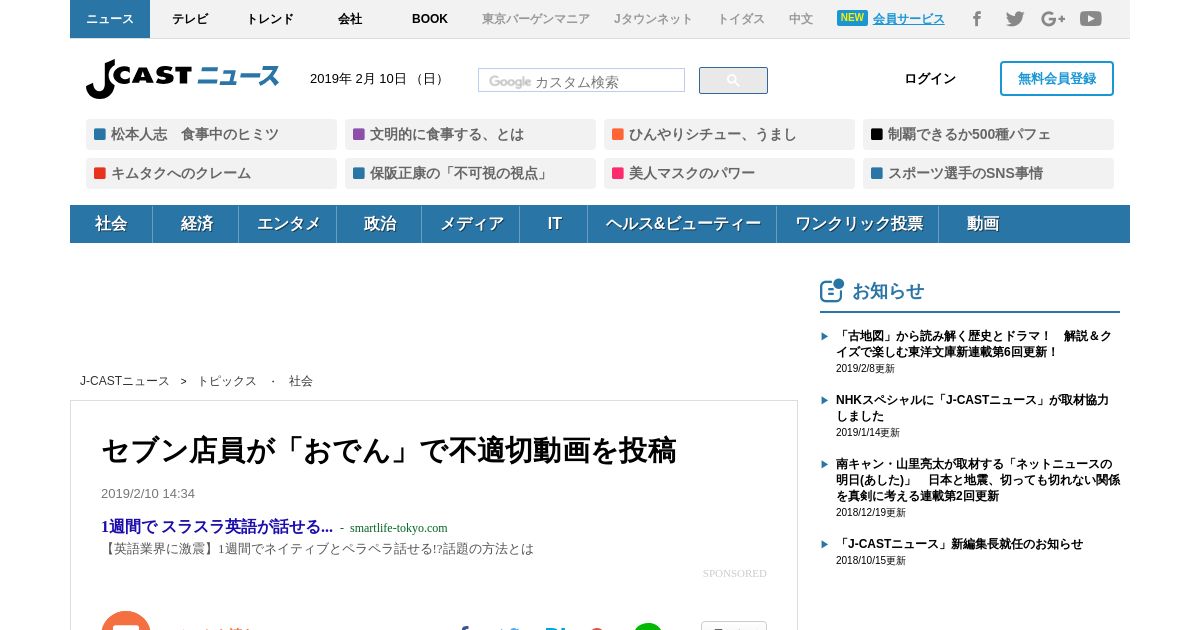Select the 会社 tab
Viewport: 1200px width, 630px height.
[x=350, y=19]
